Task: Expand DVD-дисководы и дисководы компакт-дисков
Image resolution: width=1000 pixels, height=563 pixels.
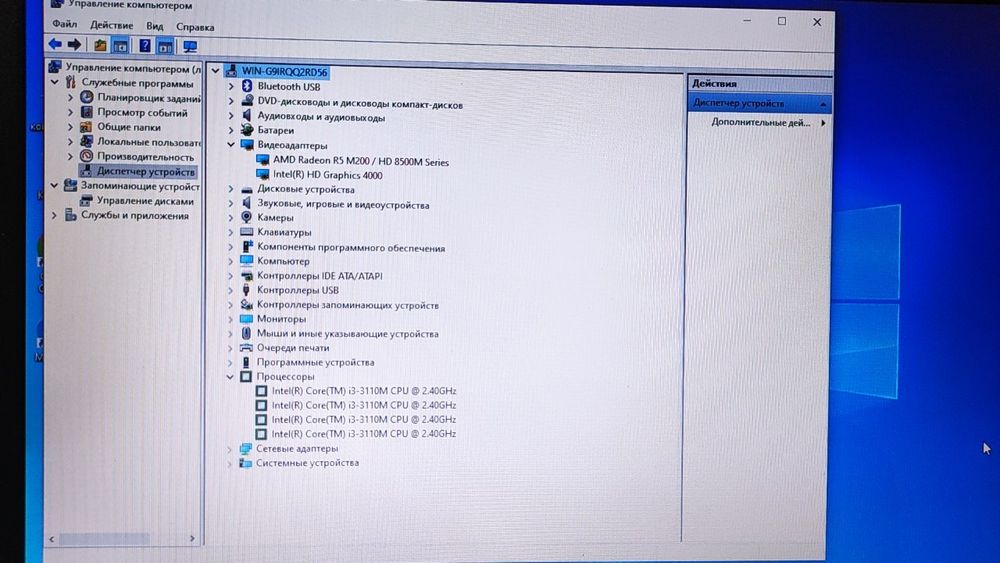Action: (232, 101)
